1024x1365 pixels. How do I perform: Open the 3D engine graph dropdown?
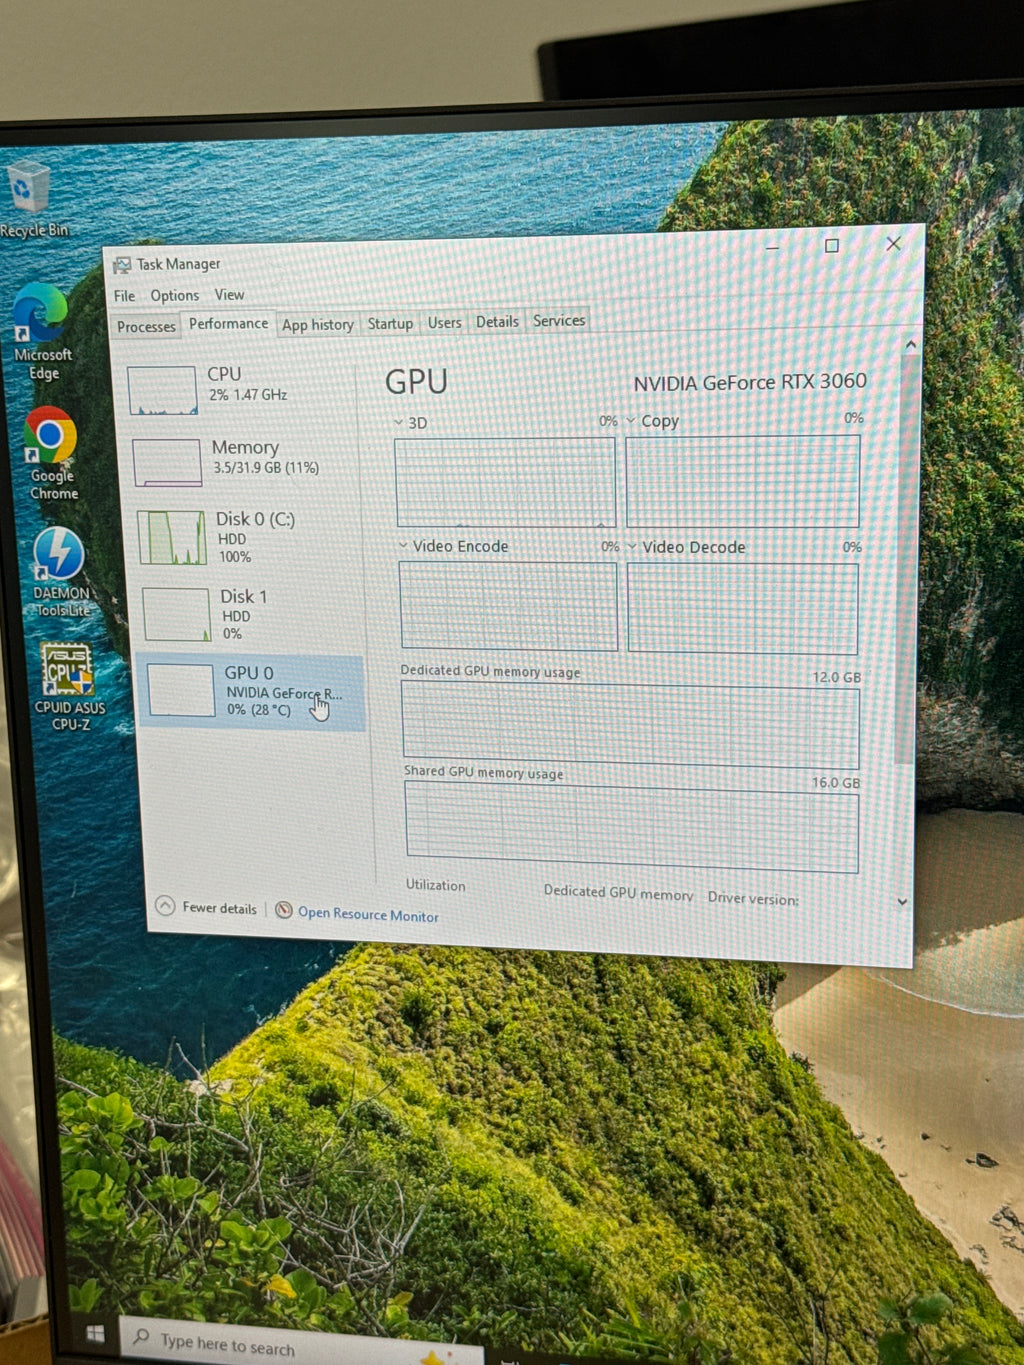399,423
